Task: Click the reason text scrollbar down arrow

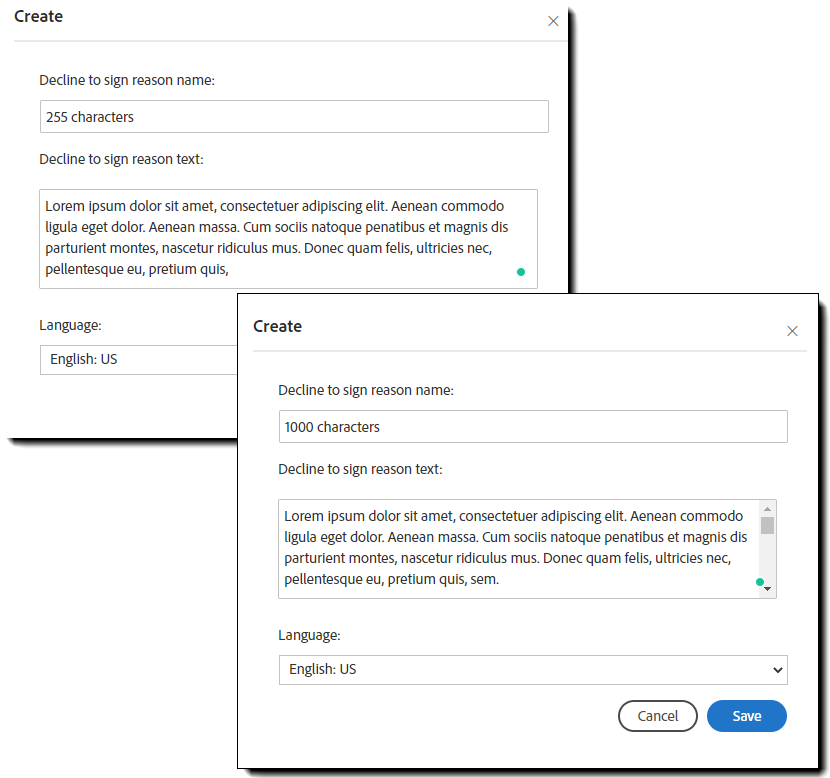Action: (x=767, y=589)
